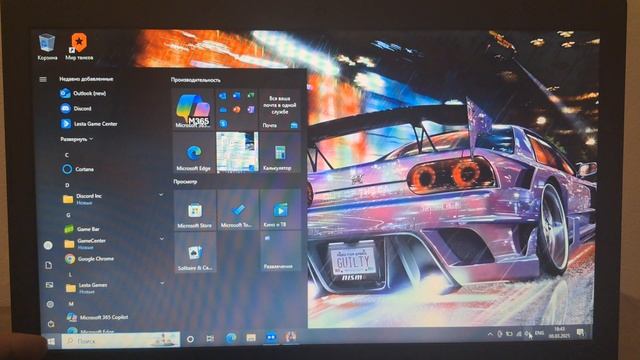Launch Discord from recently added list
Viewport: 640px width, 360px height.
(76, 109)
